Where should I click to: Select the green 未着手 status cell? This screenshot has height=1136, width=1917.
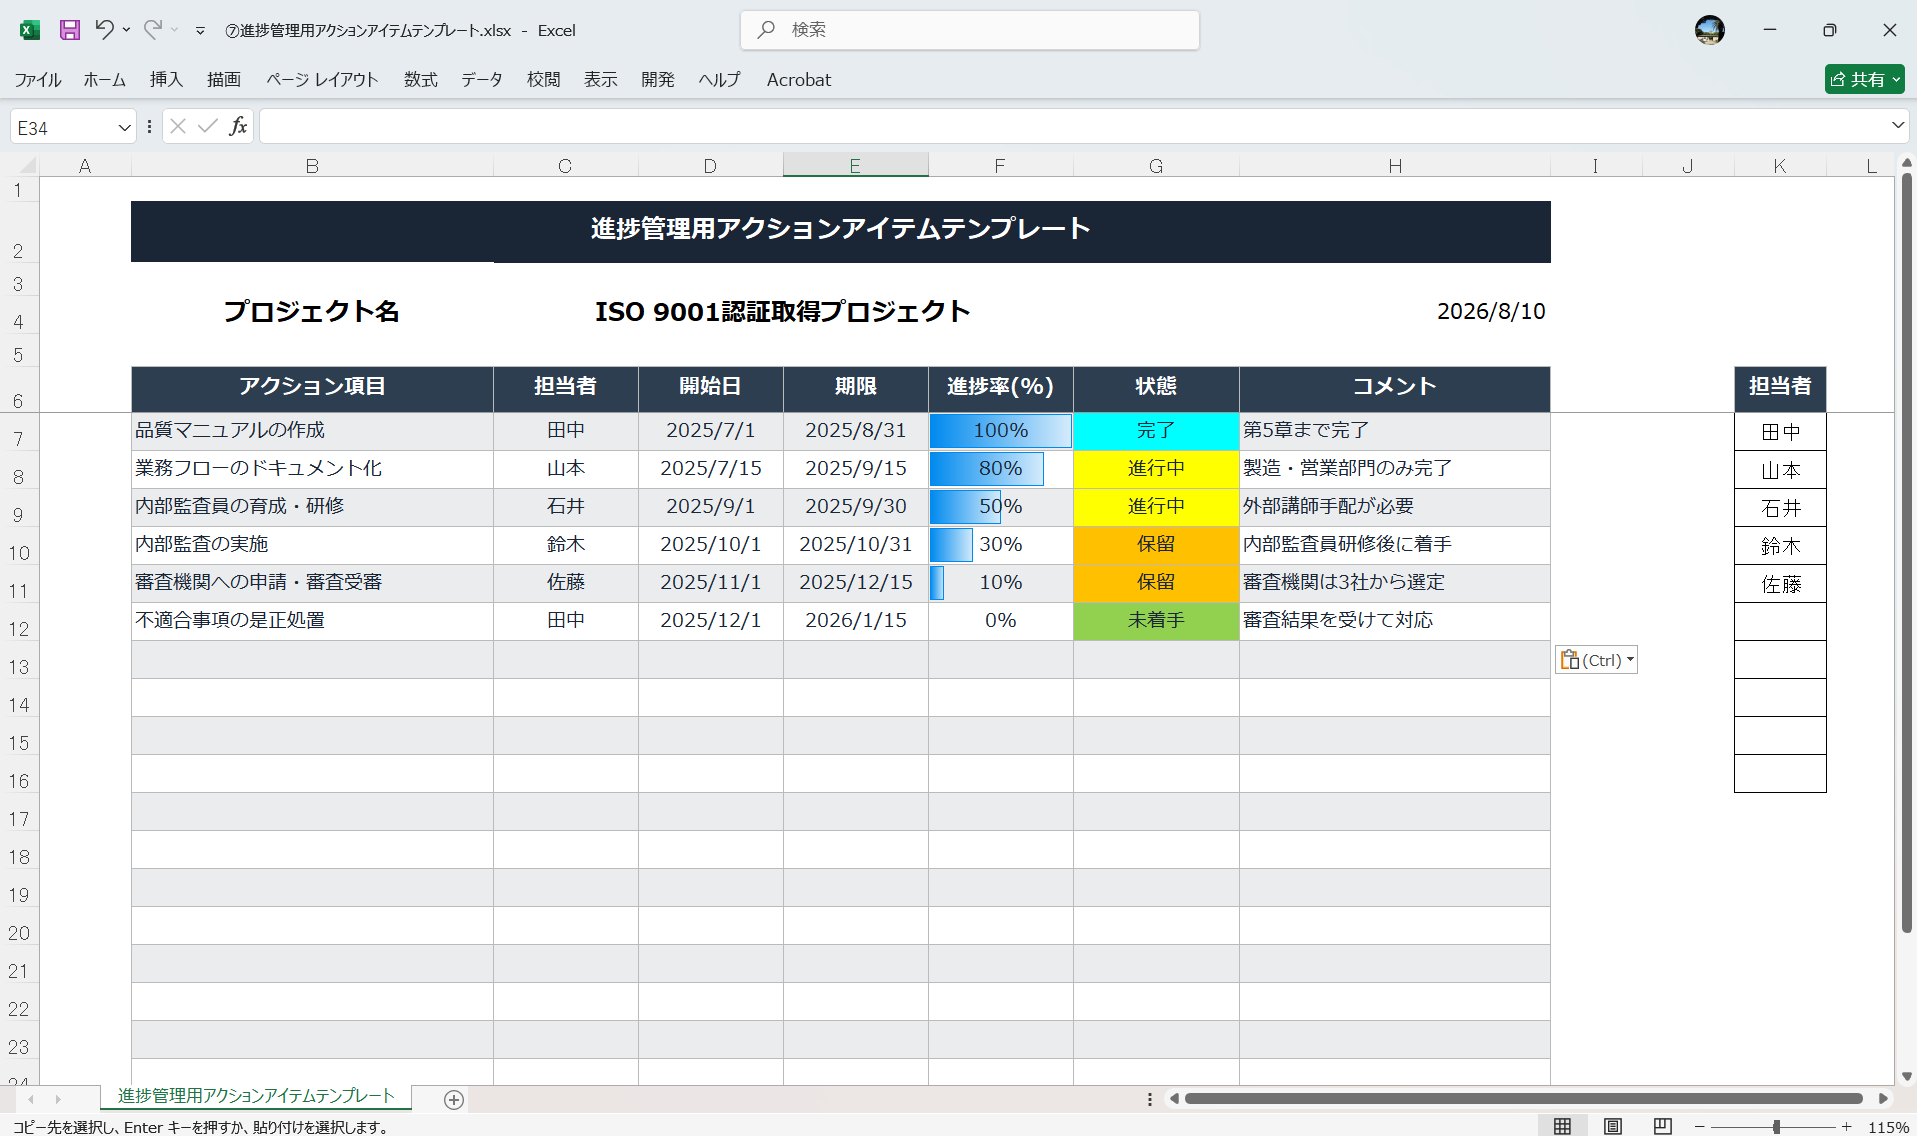(x=1156, y=621)
